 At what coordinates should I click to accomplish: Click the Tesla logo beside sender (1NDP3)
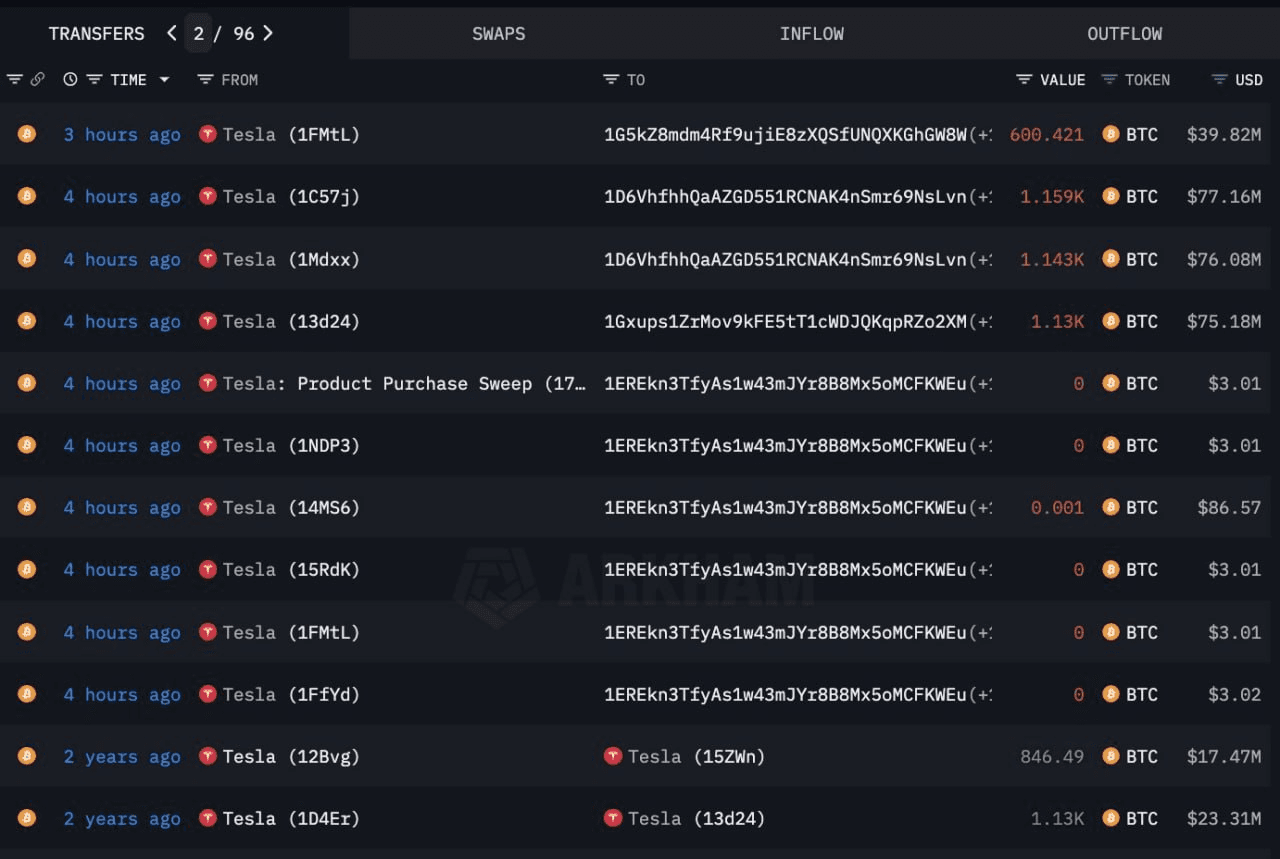208,445
